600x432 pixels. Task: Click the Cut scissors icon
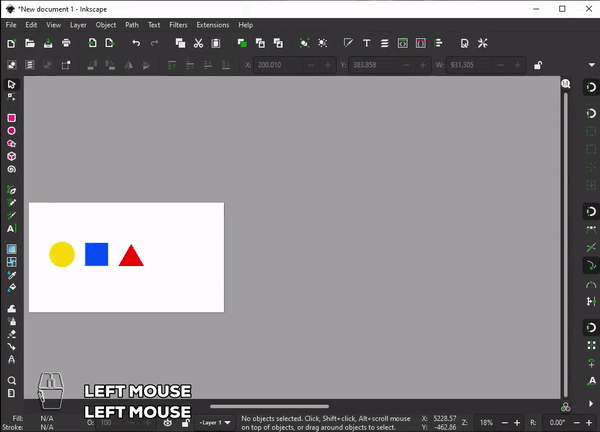tap(199, 43)
